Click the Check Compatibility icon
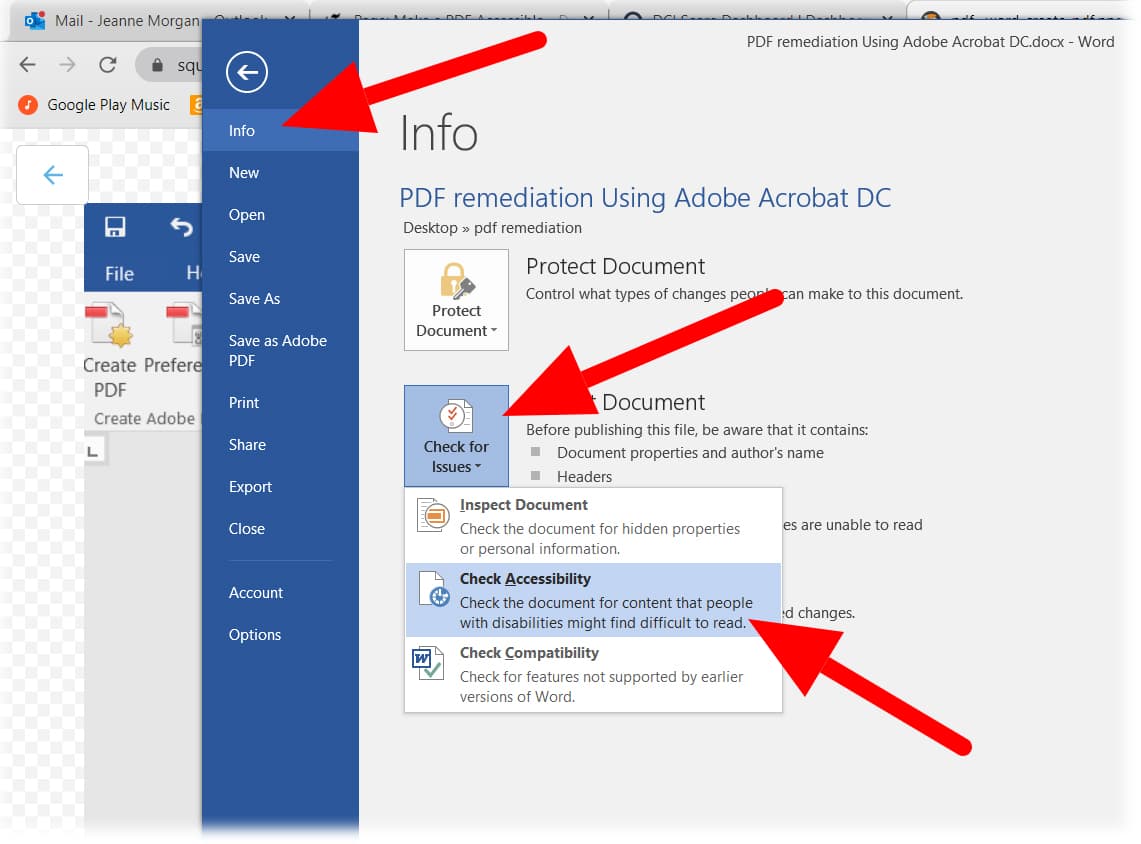The height and width of the screenshot is (844, 1141). pos(428,663)
